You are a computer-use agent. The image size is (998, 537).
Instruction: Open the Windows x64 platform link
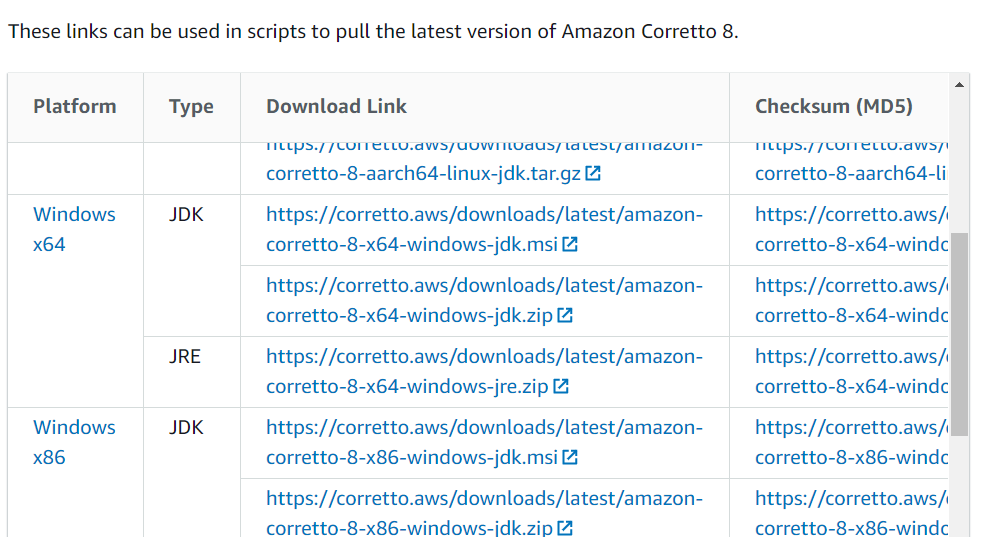pyautogui.click(x=73, y=229)
